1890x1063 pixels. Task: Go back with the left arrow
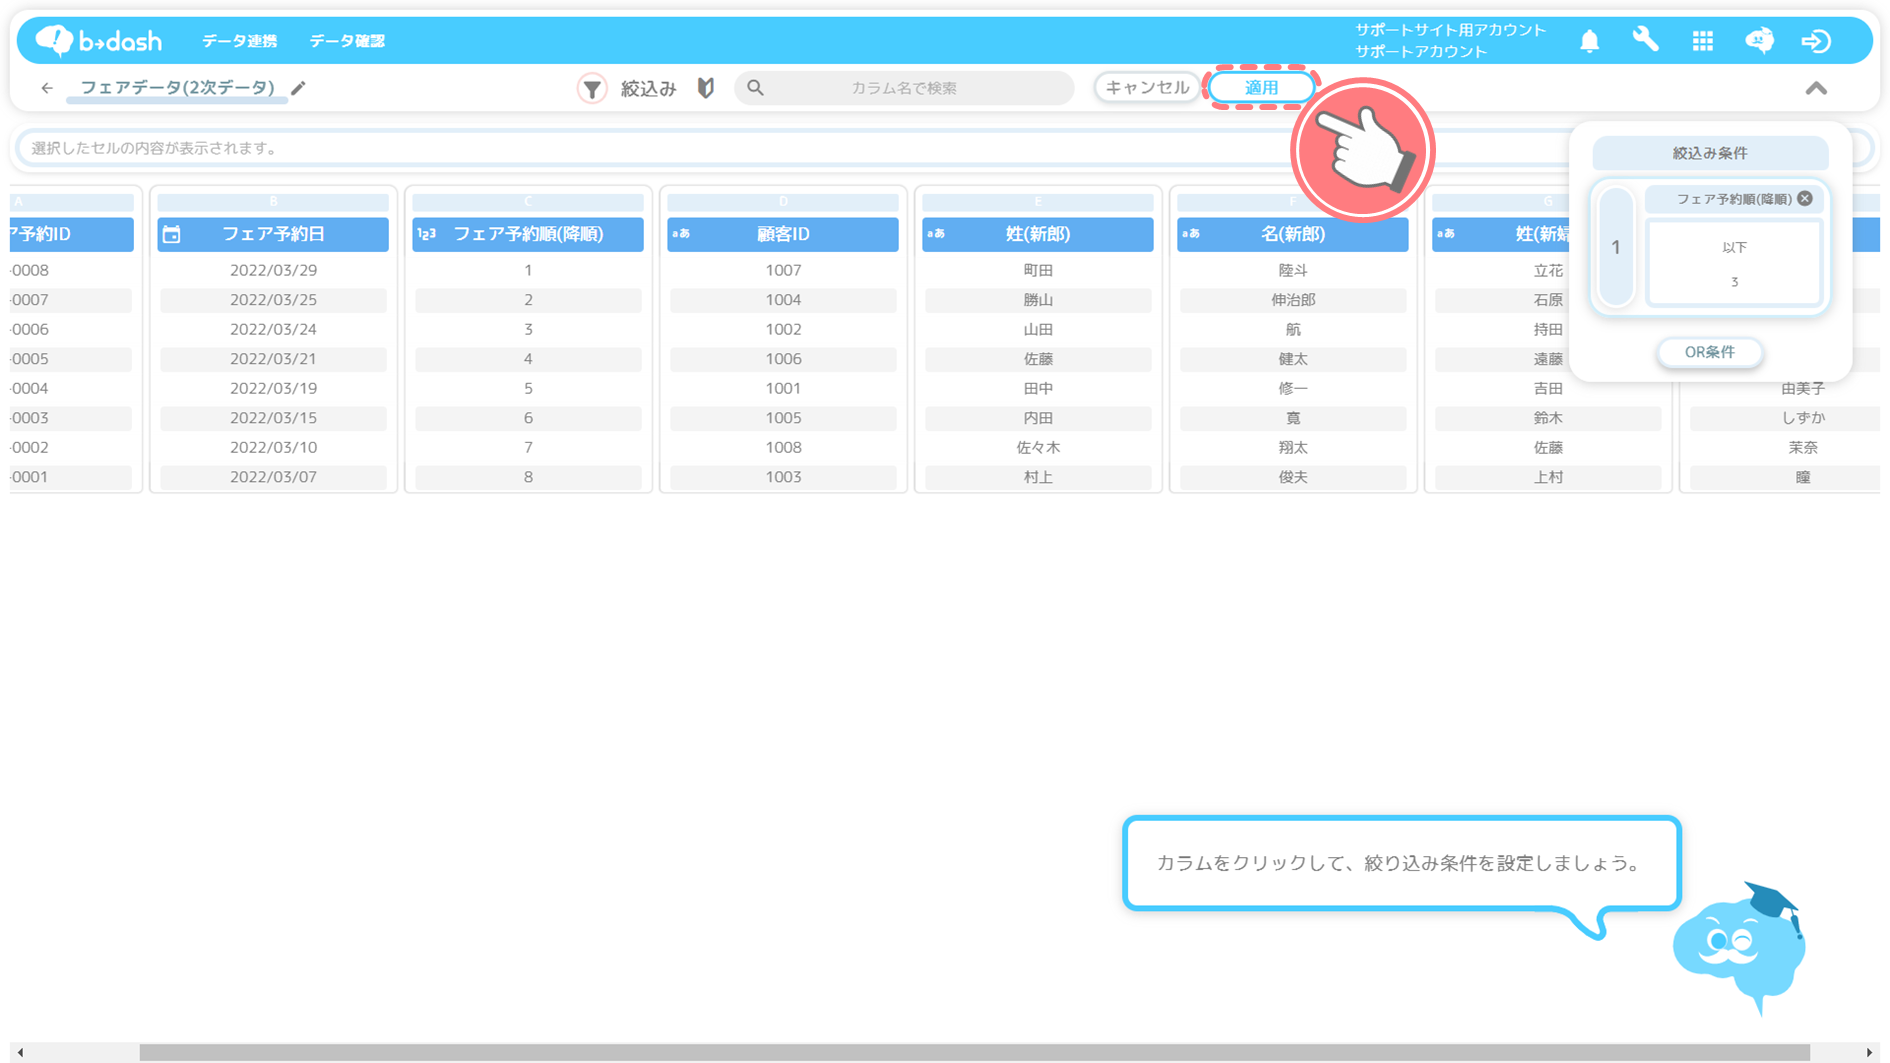47,88
